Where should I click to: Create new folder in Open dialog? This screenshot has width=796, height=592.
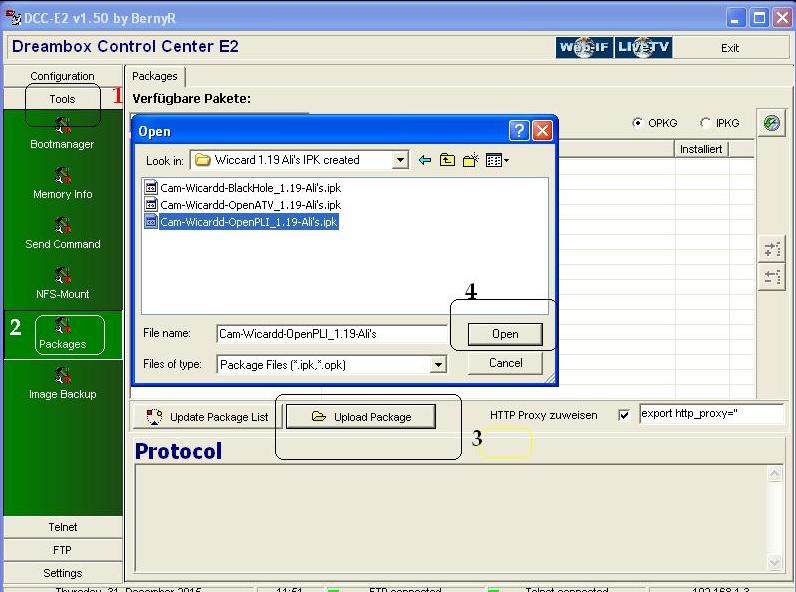tap(471, 160)
